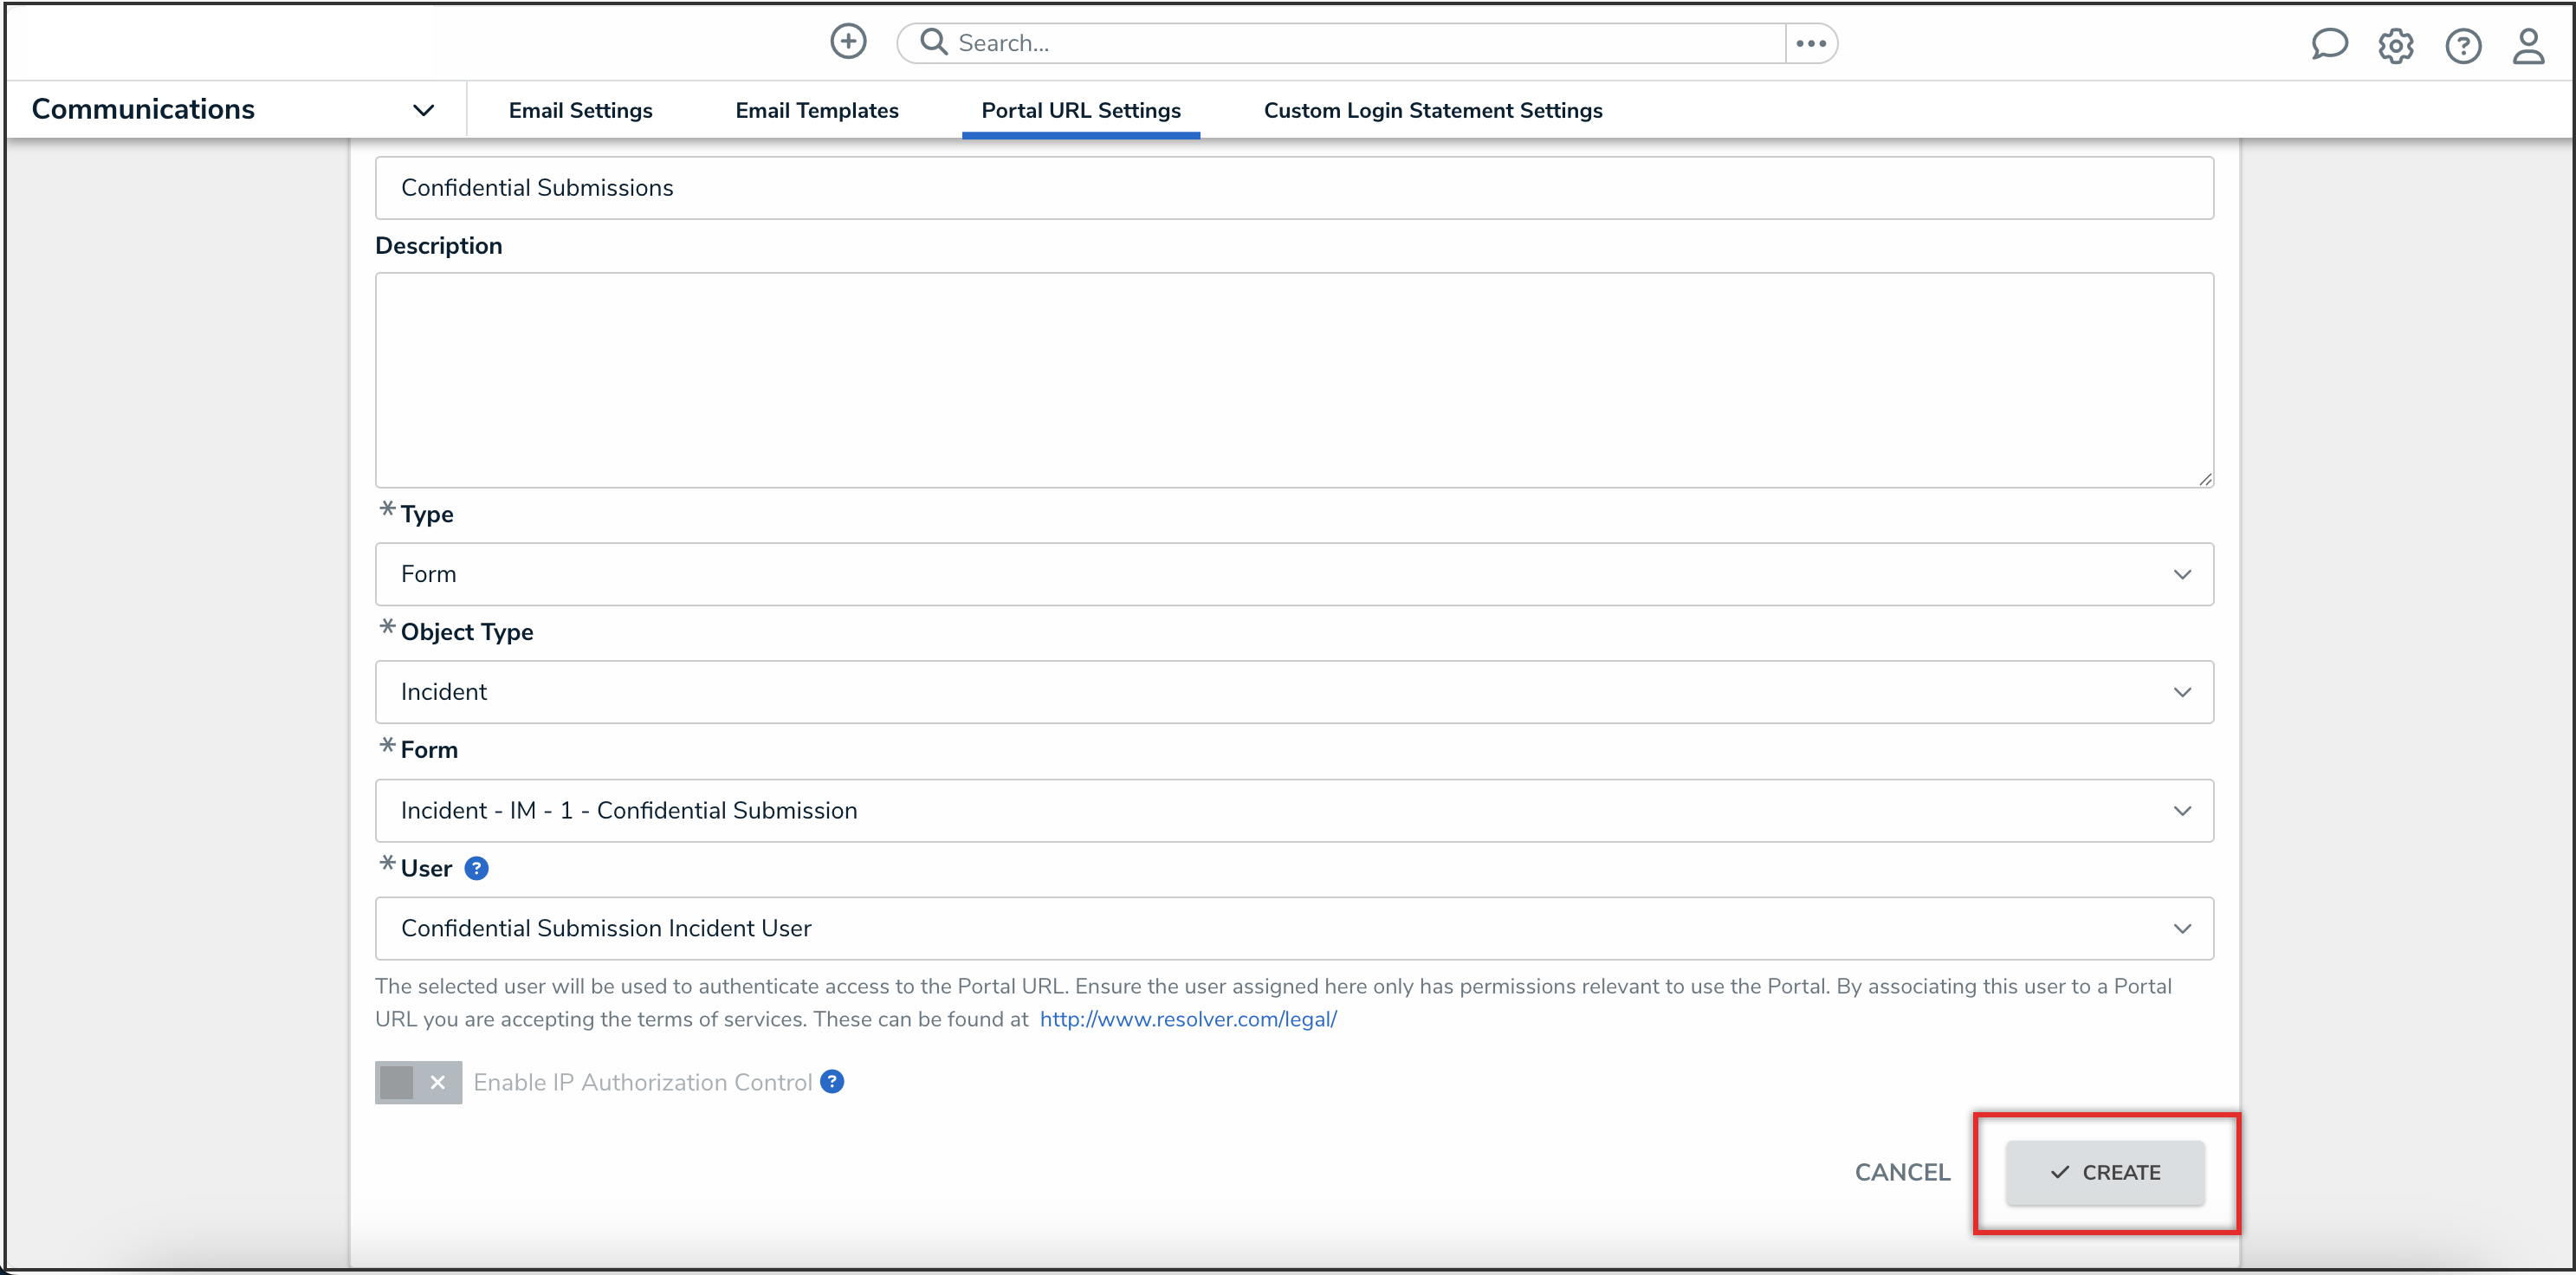The image size is (2576, 1275).
Task: Open the settings gear icon
Action: [x=2395, y=46]
